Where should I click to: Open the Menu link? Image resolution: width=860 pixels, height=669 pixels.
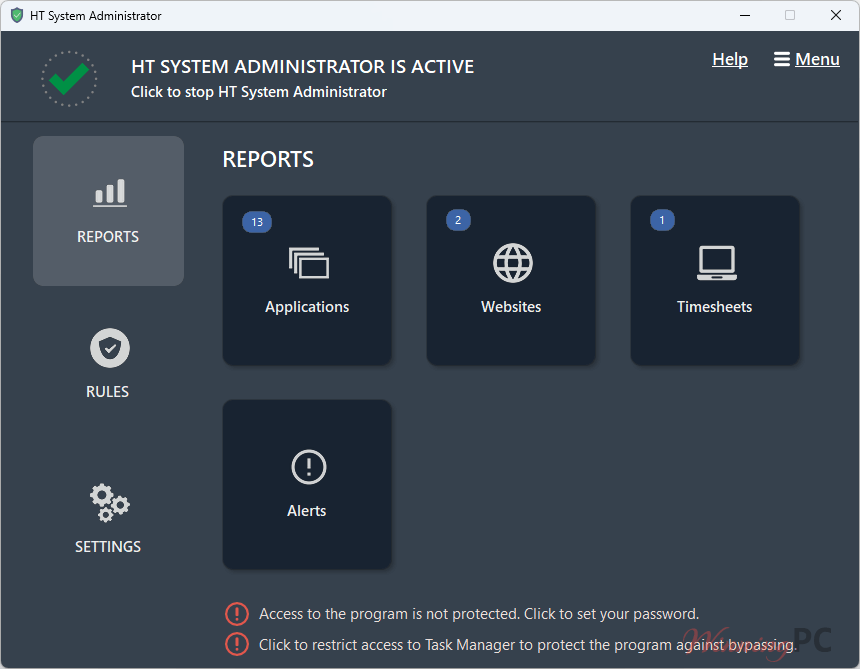point(817,59)
